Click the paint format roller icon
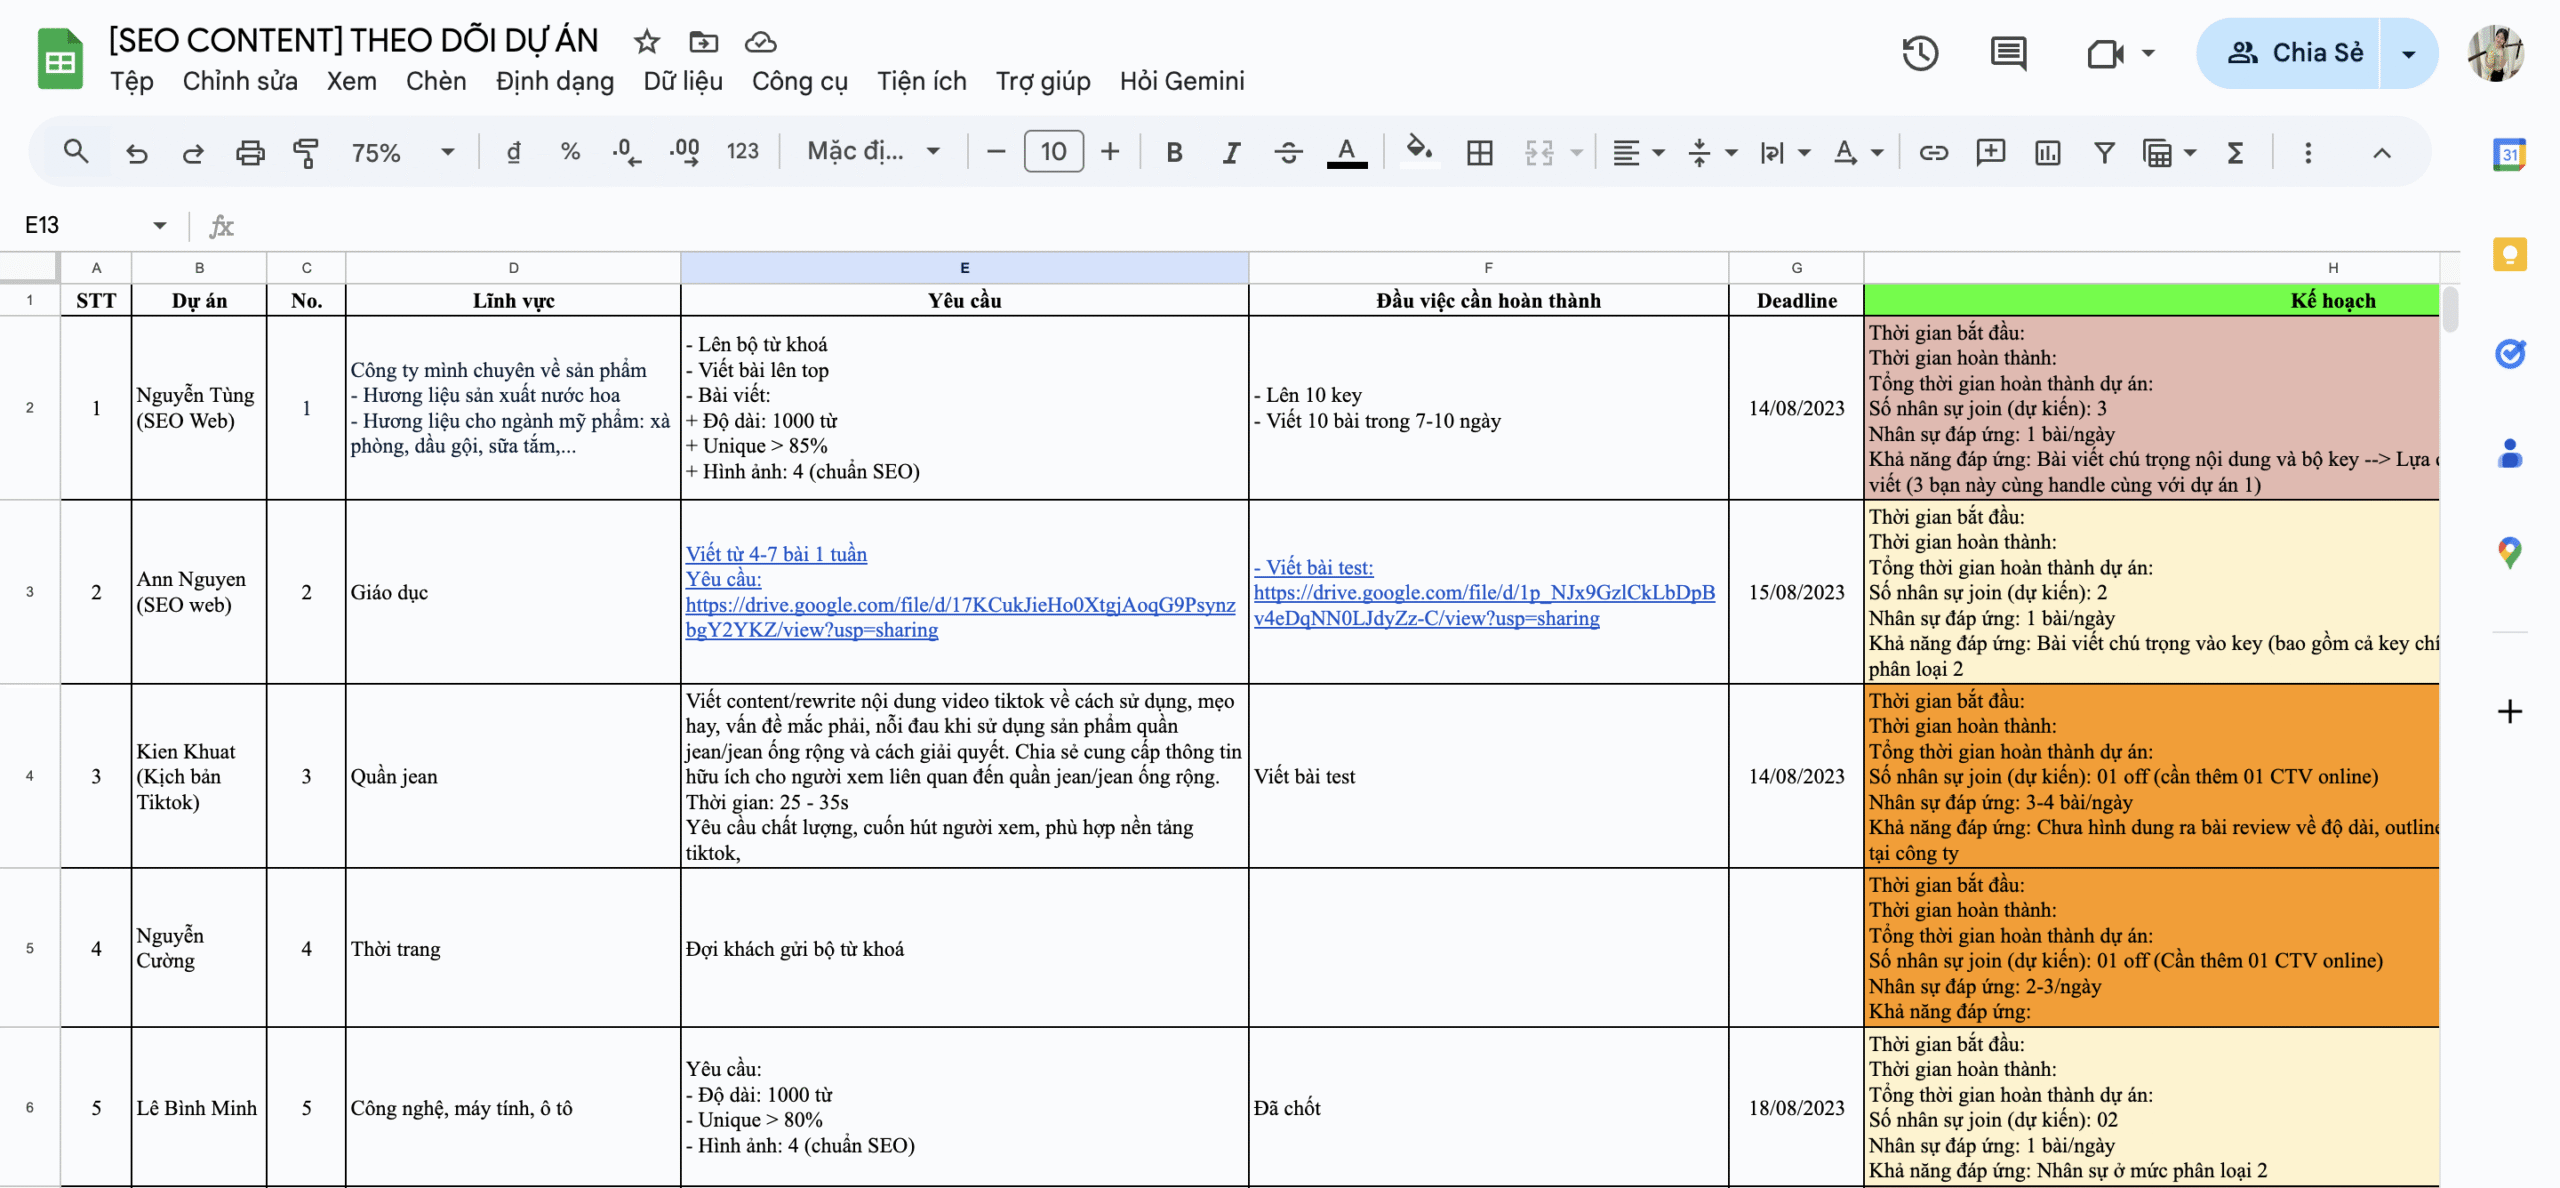This screenshot has width=2560, height=1188. click(306, 152)
